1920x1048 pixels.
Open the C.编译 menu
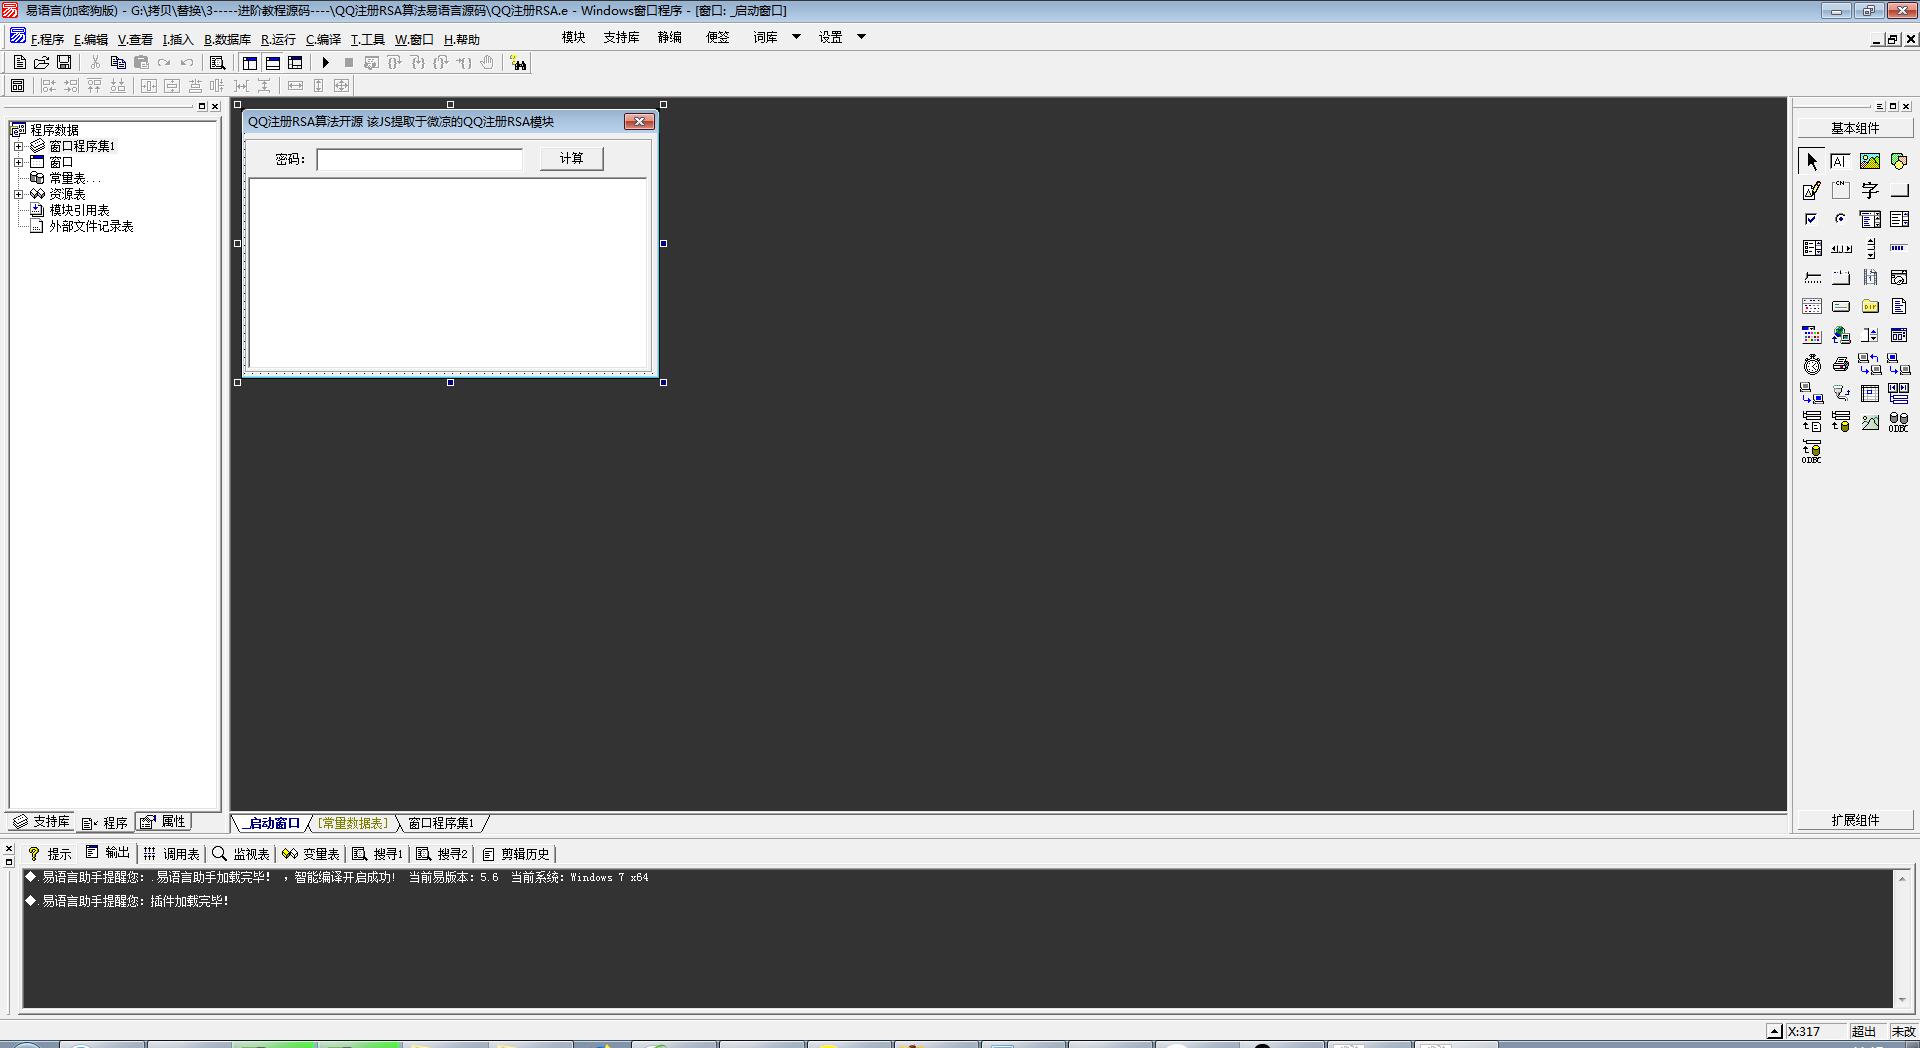(323, 40)
